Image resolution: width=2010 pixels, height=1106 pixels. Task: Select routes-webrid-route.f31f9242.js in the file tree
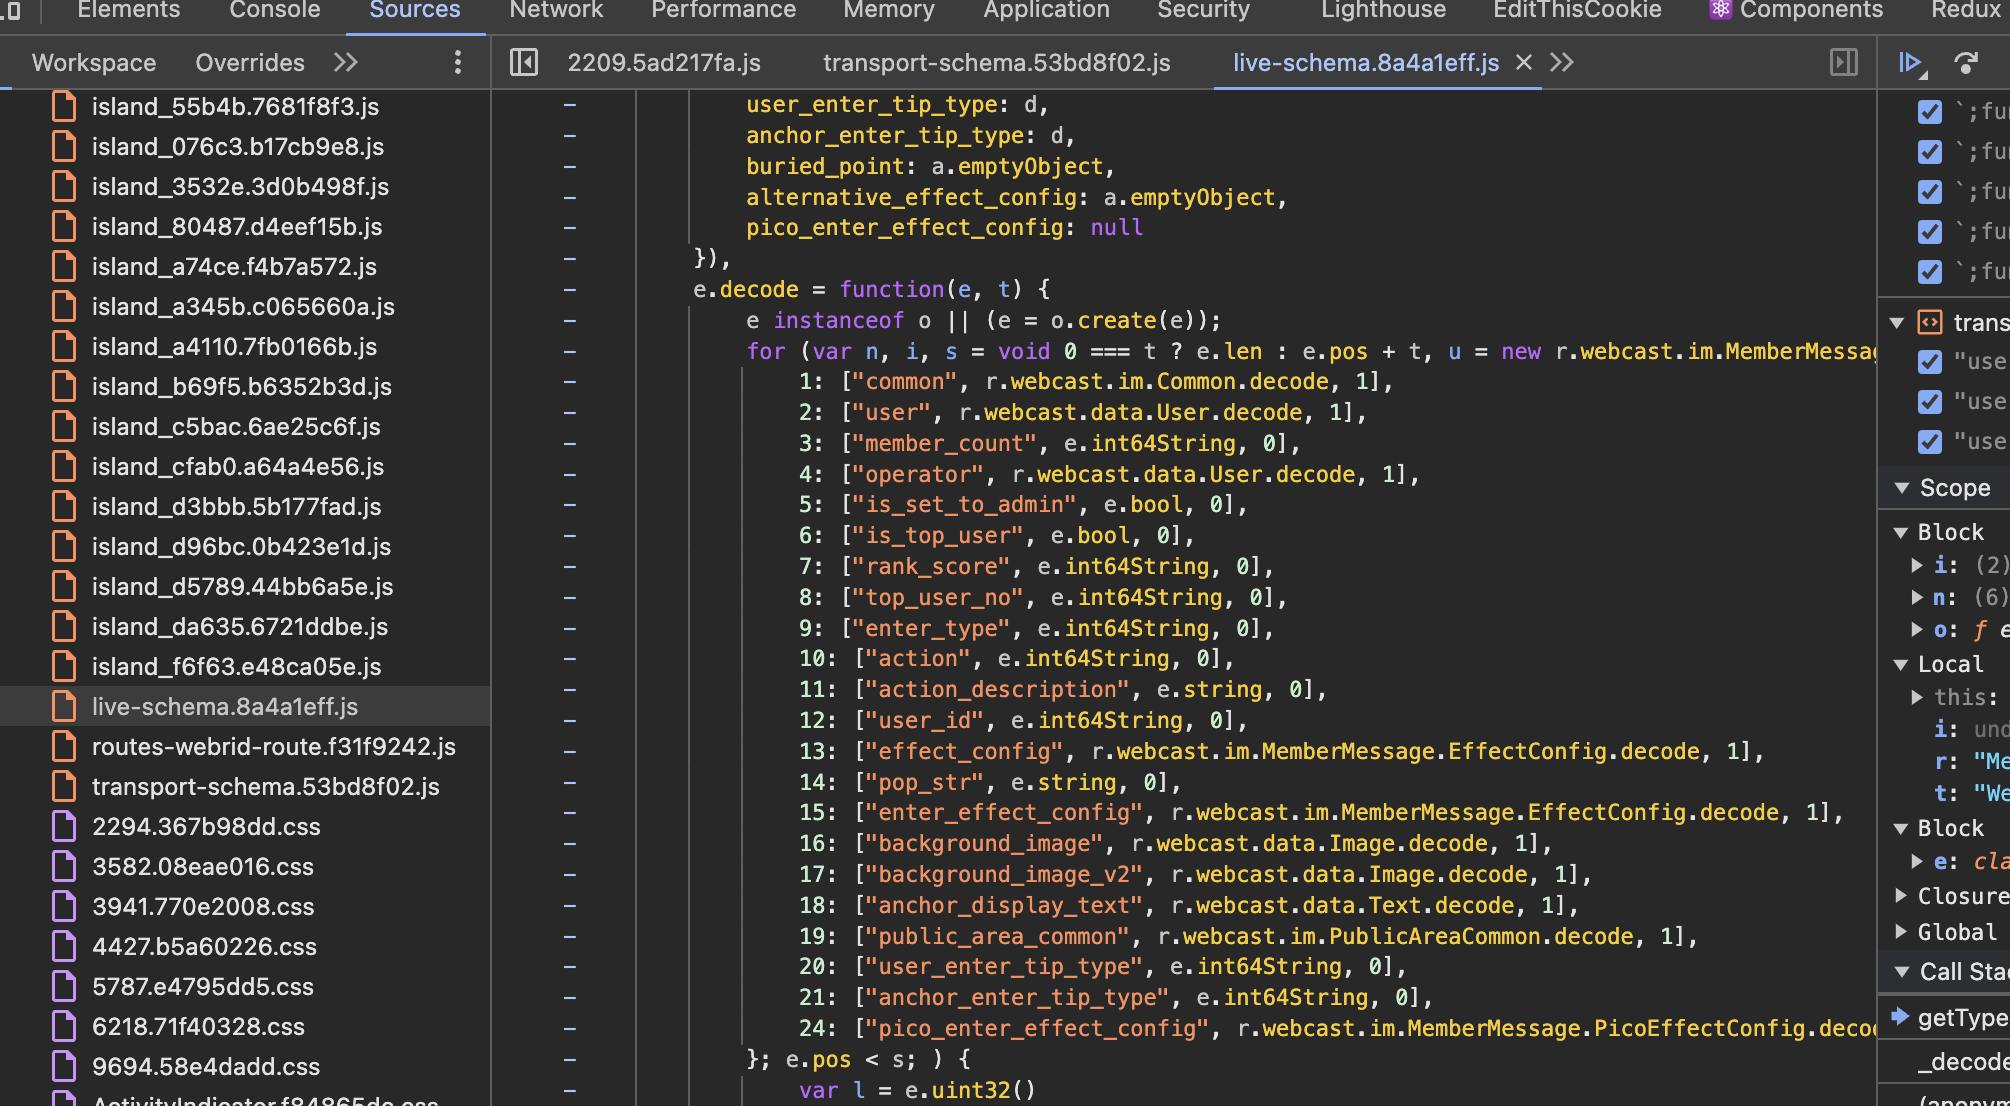(x=274, y=746)
